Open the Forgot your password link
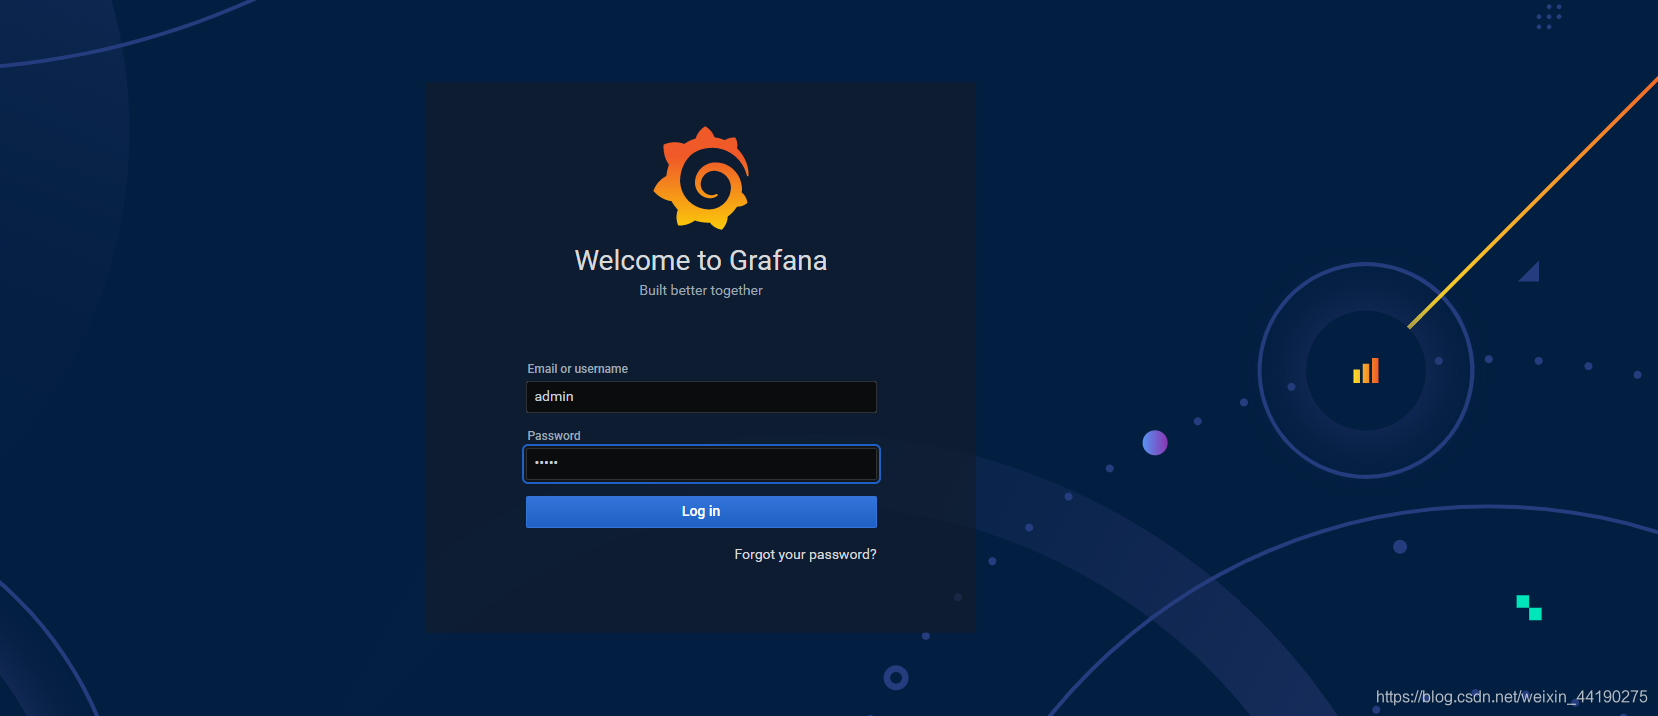1658x716 pixels. (x=805, y=554)
